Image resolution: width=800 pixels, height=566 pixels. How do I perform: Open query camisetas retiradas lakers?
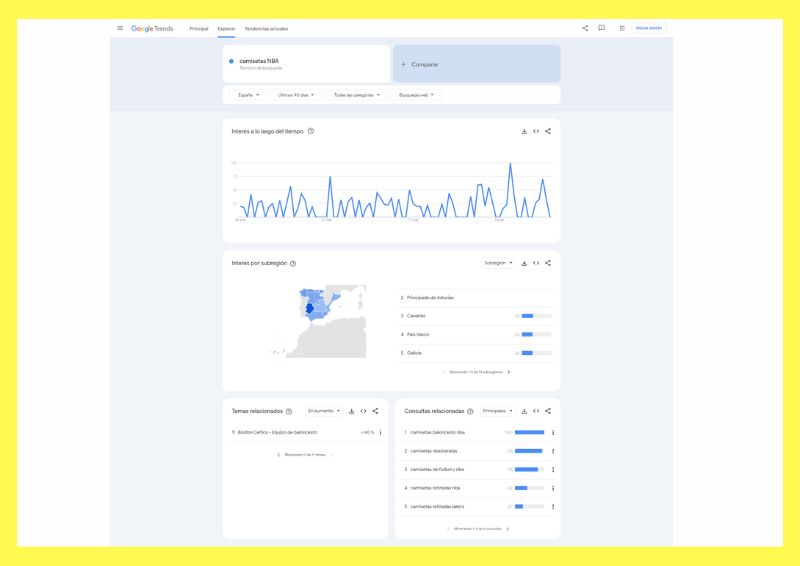437,507
